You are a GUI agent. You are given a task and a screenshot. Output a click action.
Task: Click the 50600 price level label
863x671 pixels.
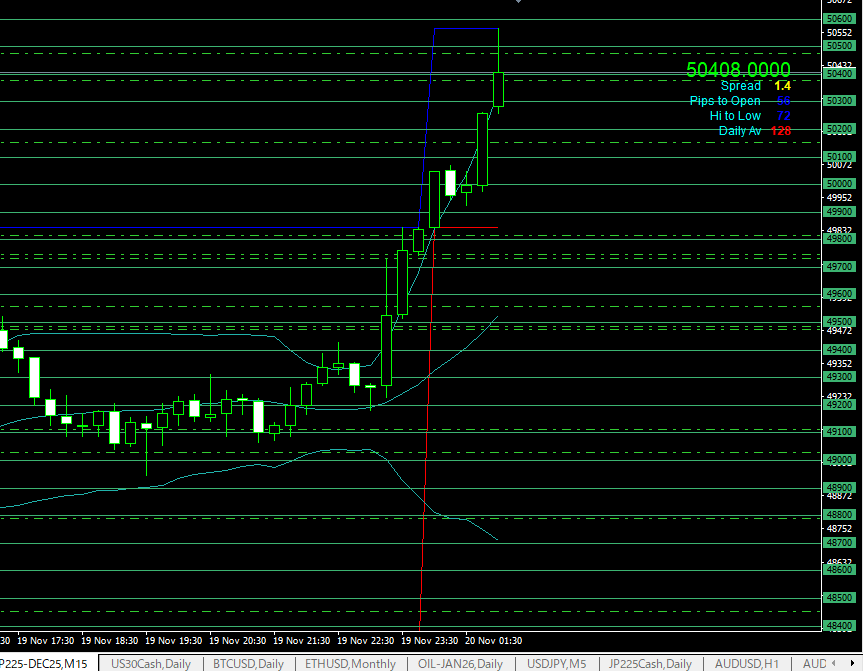838,19
